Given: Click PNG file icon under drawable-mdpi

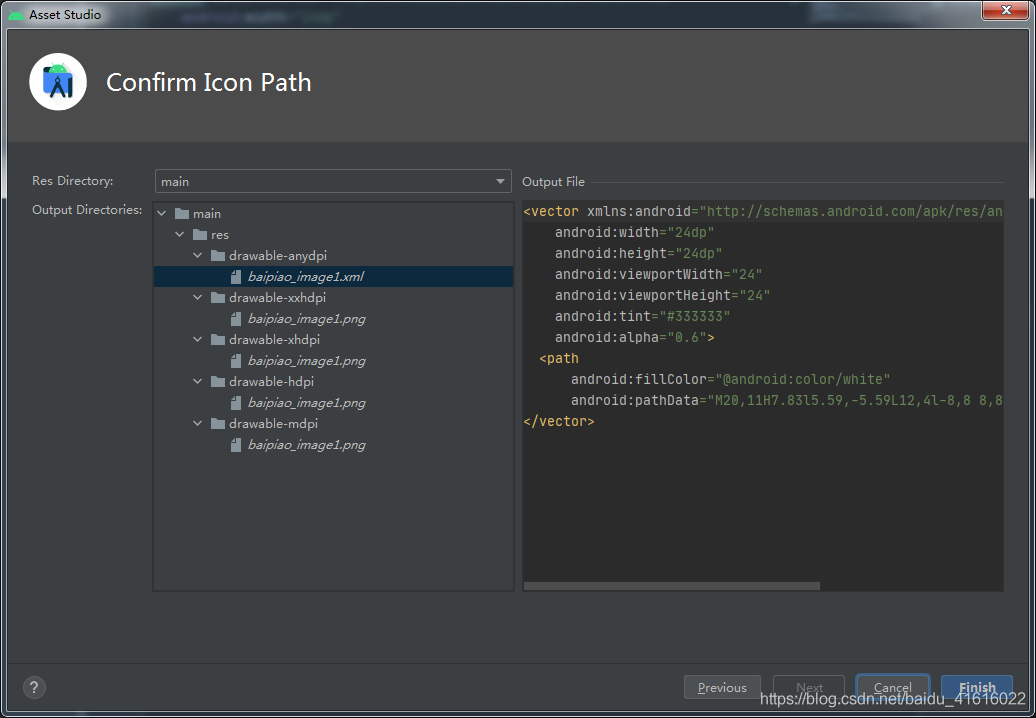Looking at the screenshot, I should 236,445.
